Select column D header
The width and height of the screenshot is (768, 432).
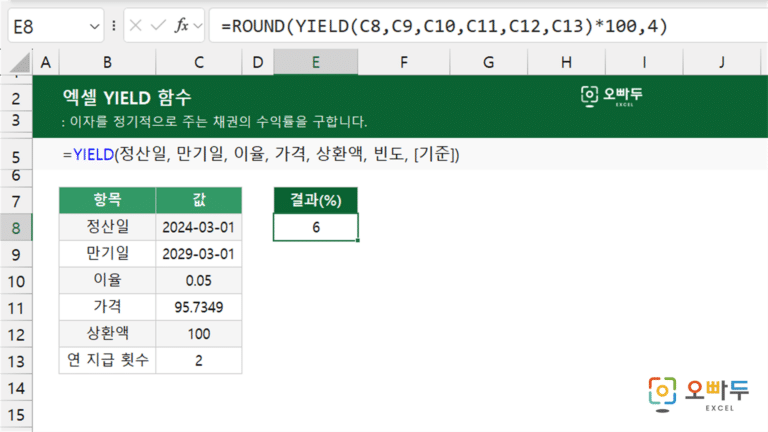pos(258,62)
